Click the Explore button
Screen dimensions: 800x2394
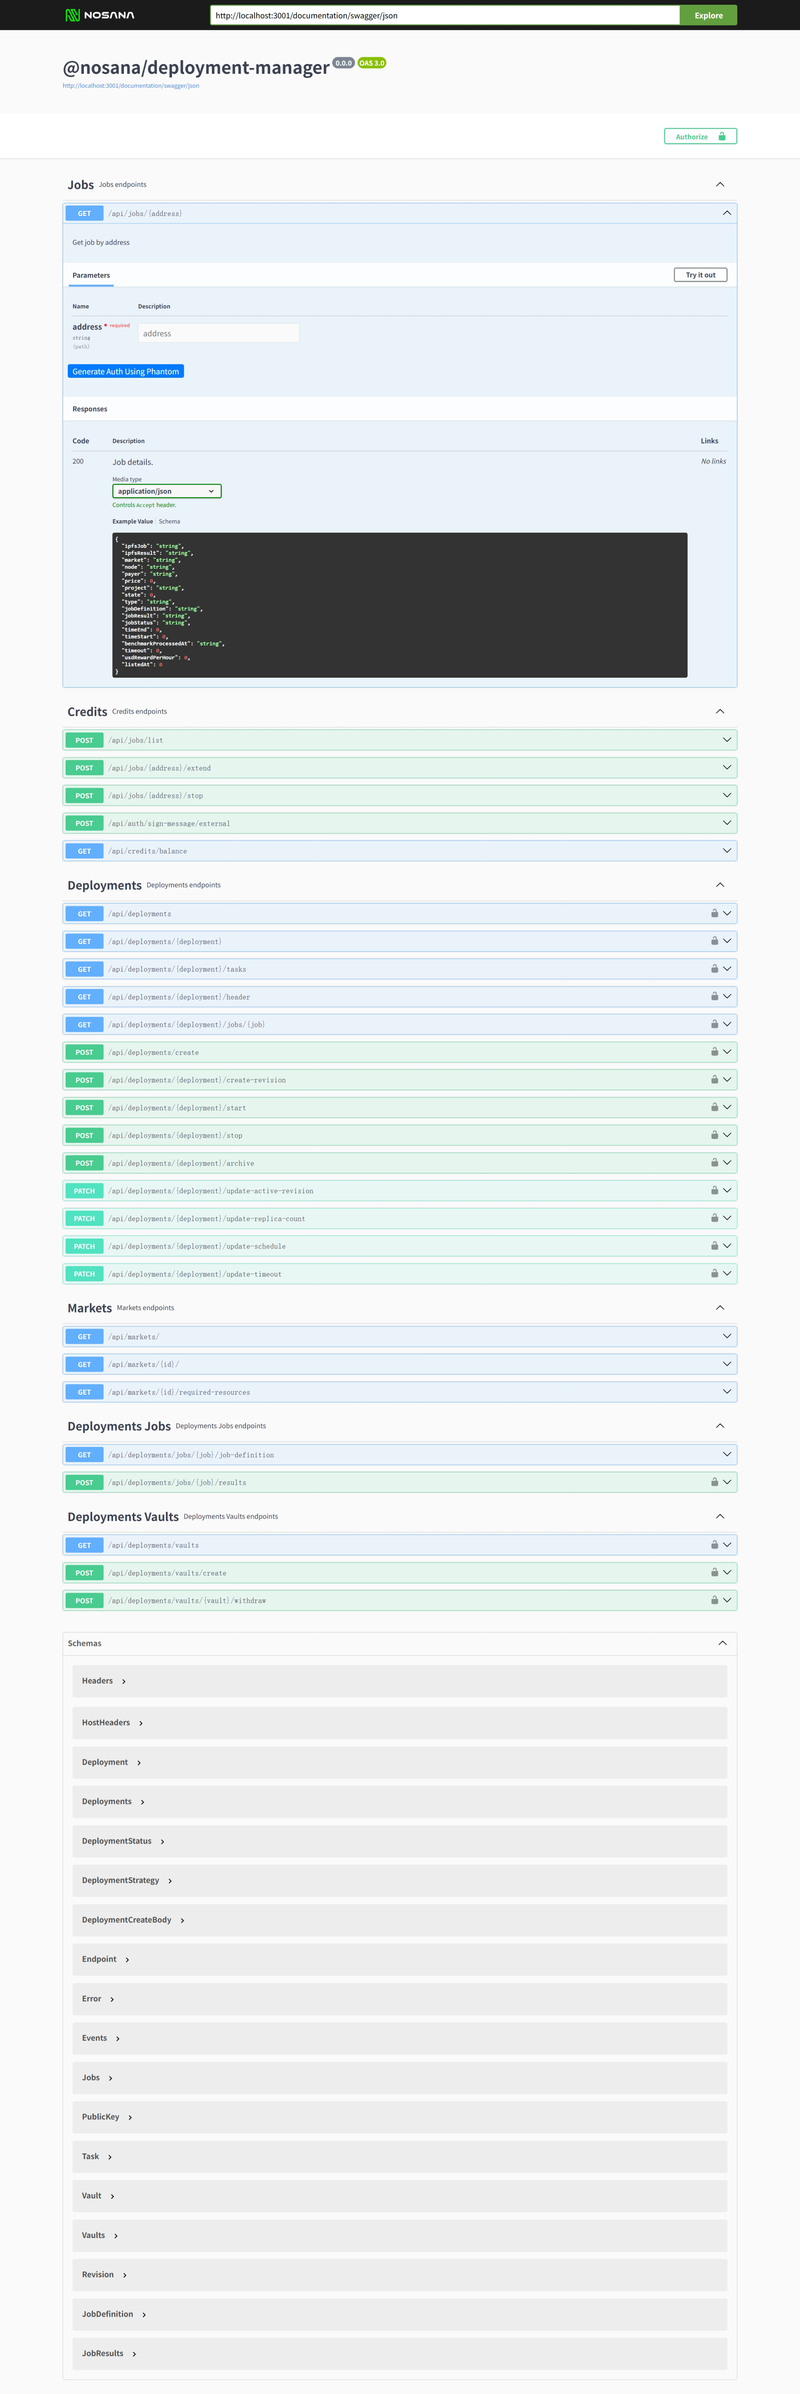tap(709, 15)
